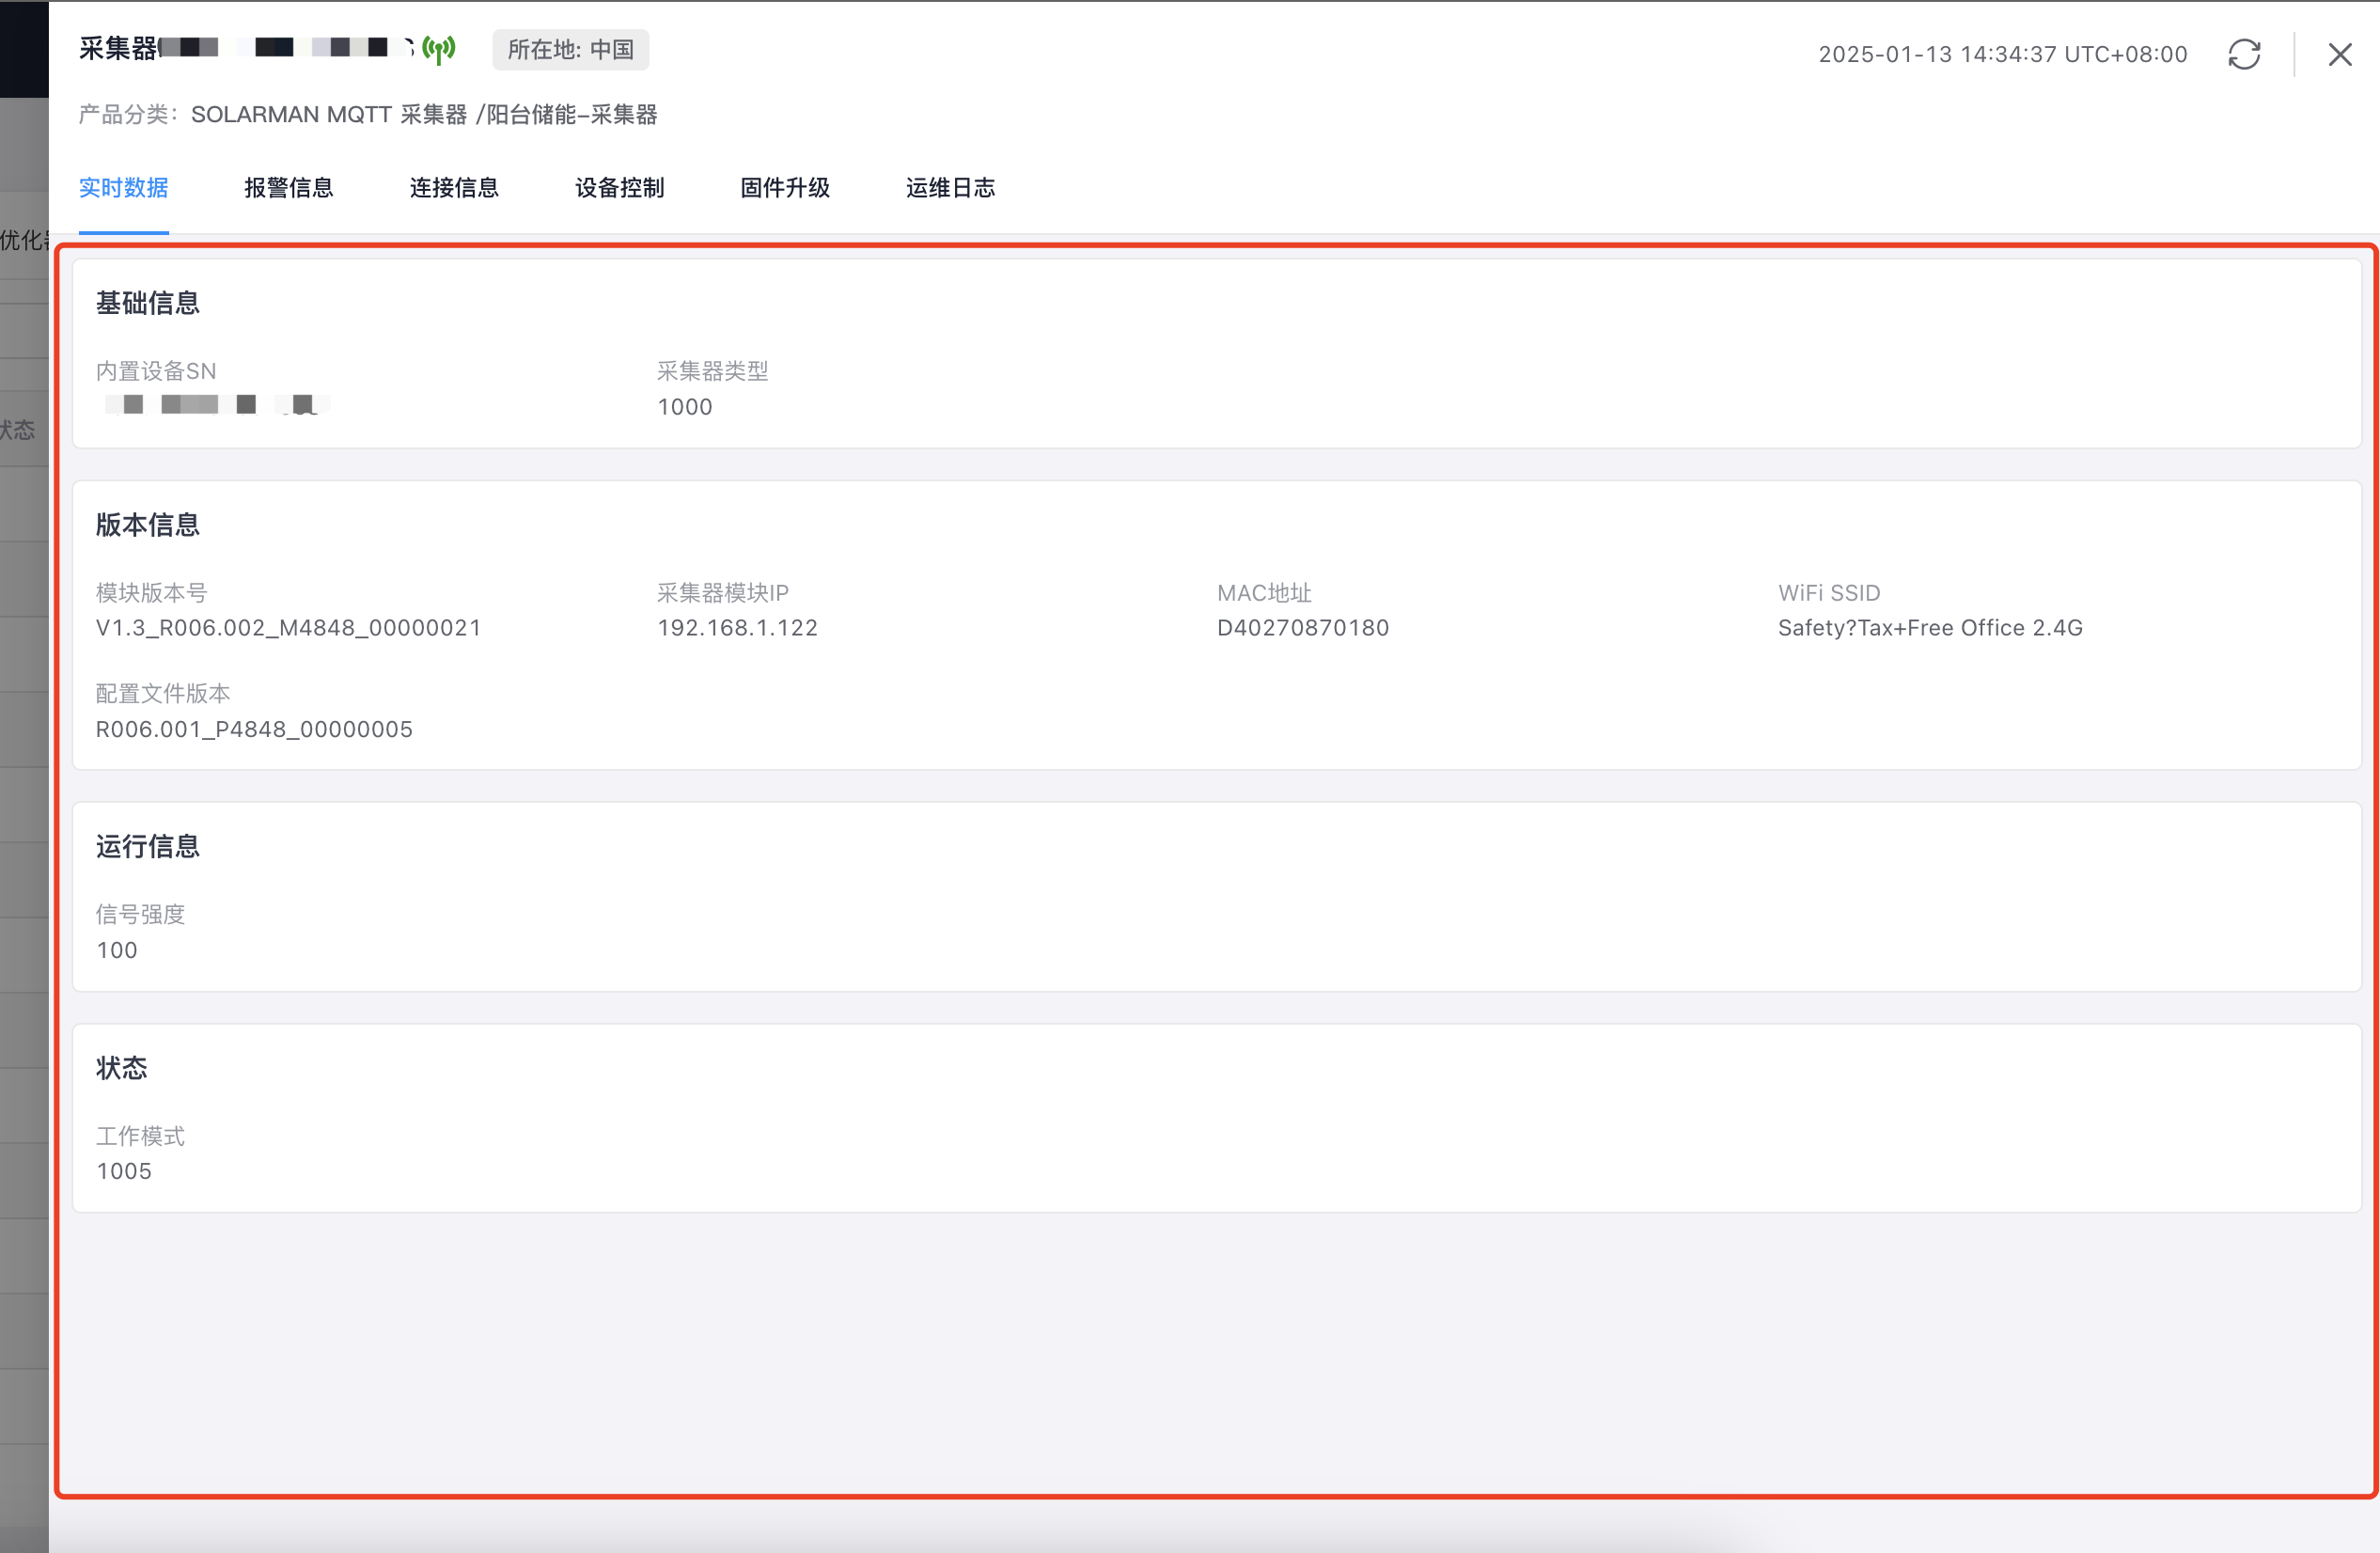Close the collector detail panel

2340,54
